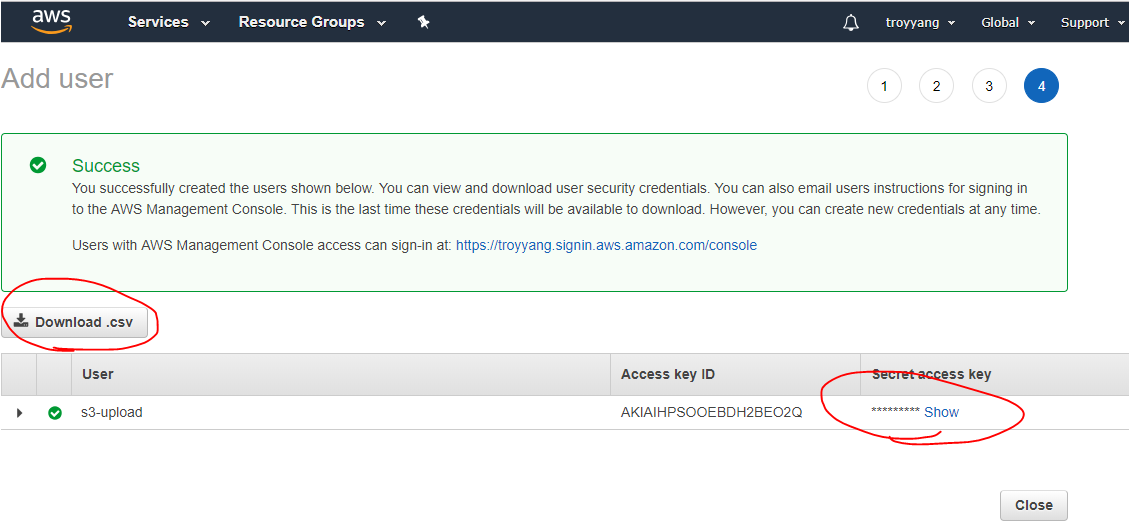Open the Resource Groups dropdown

311,22
